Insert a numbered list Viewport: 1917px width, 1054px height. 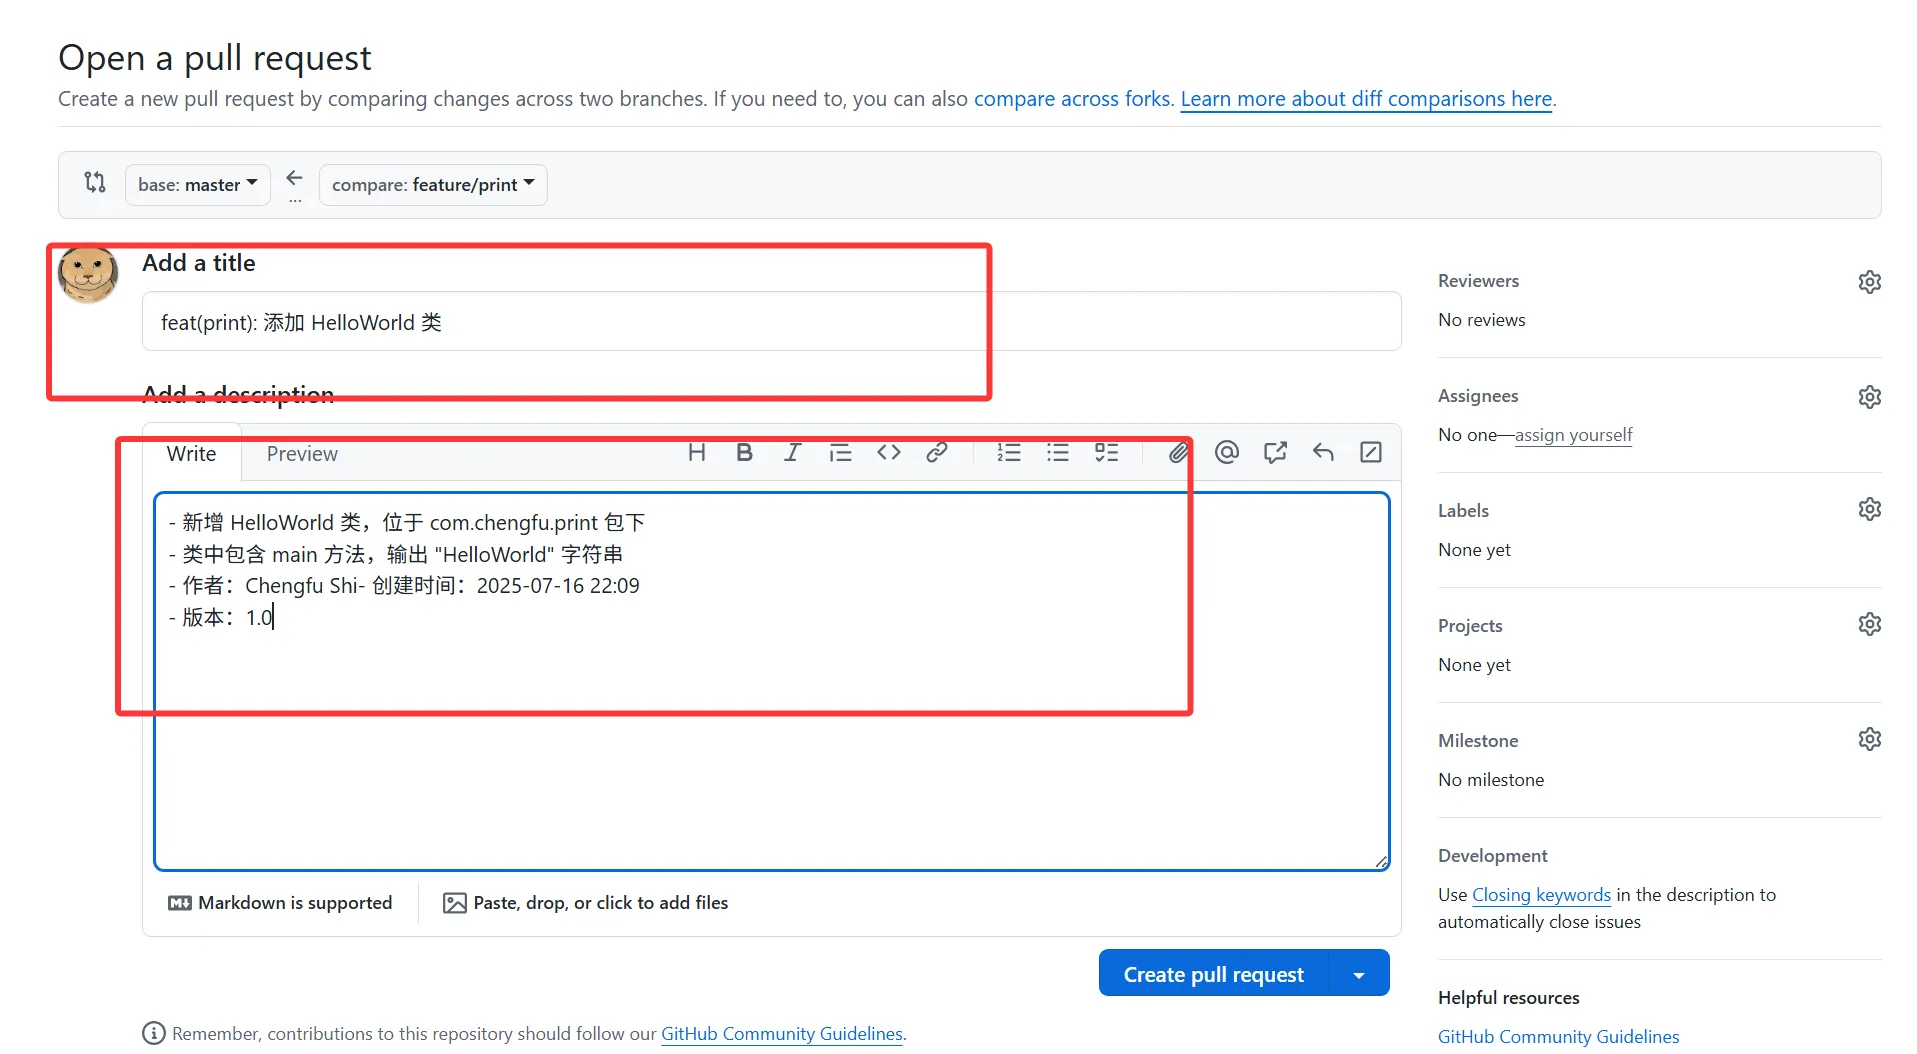coord(1009,453)
